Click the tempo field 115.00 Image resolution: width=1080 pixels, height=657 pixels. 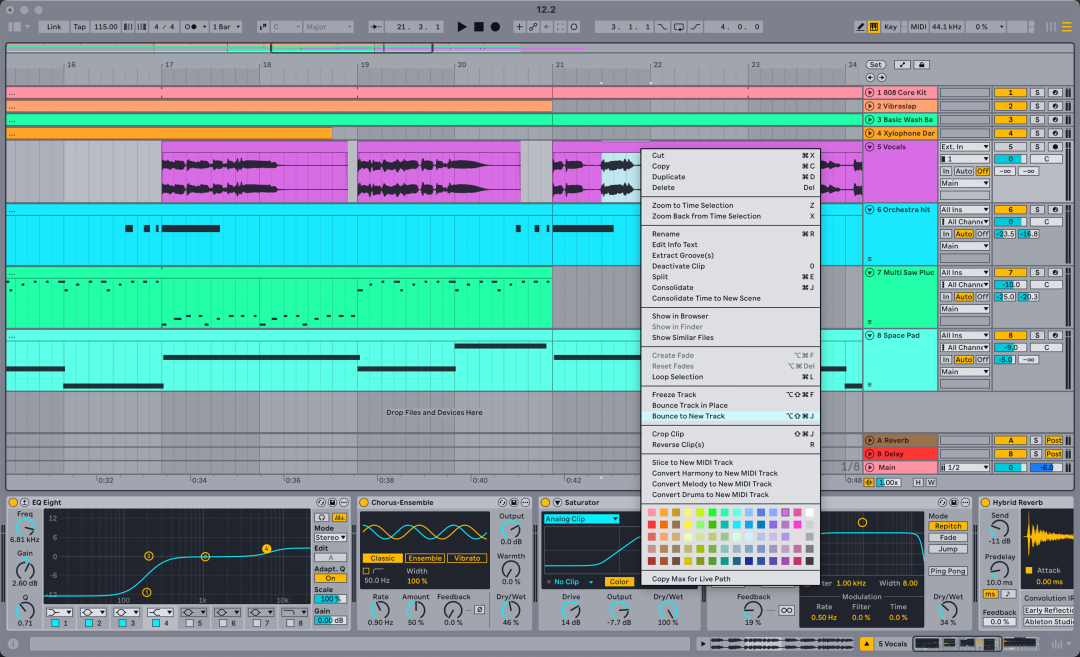pyautogui.click(x=105, y=27)
